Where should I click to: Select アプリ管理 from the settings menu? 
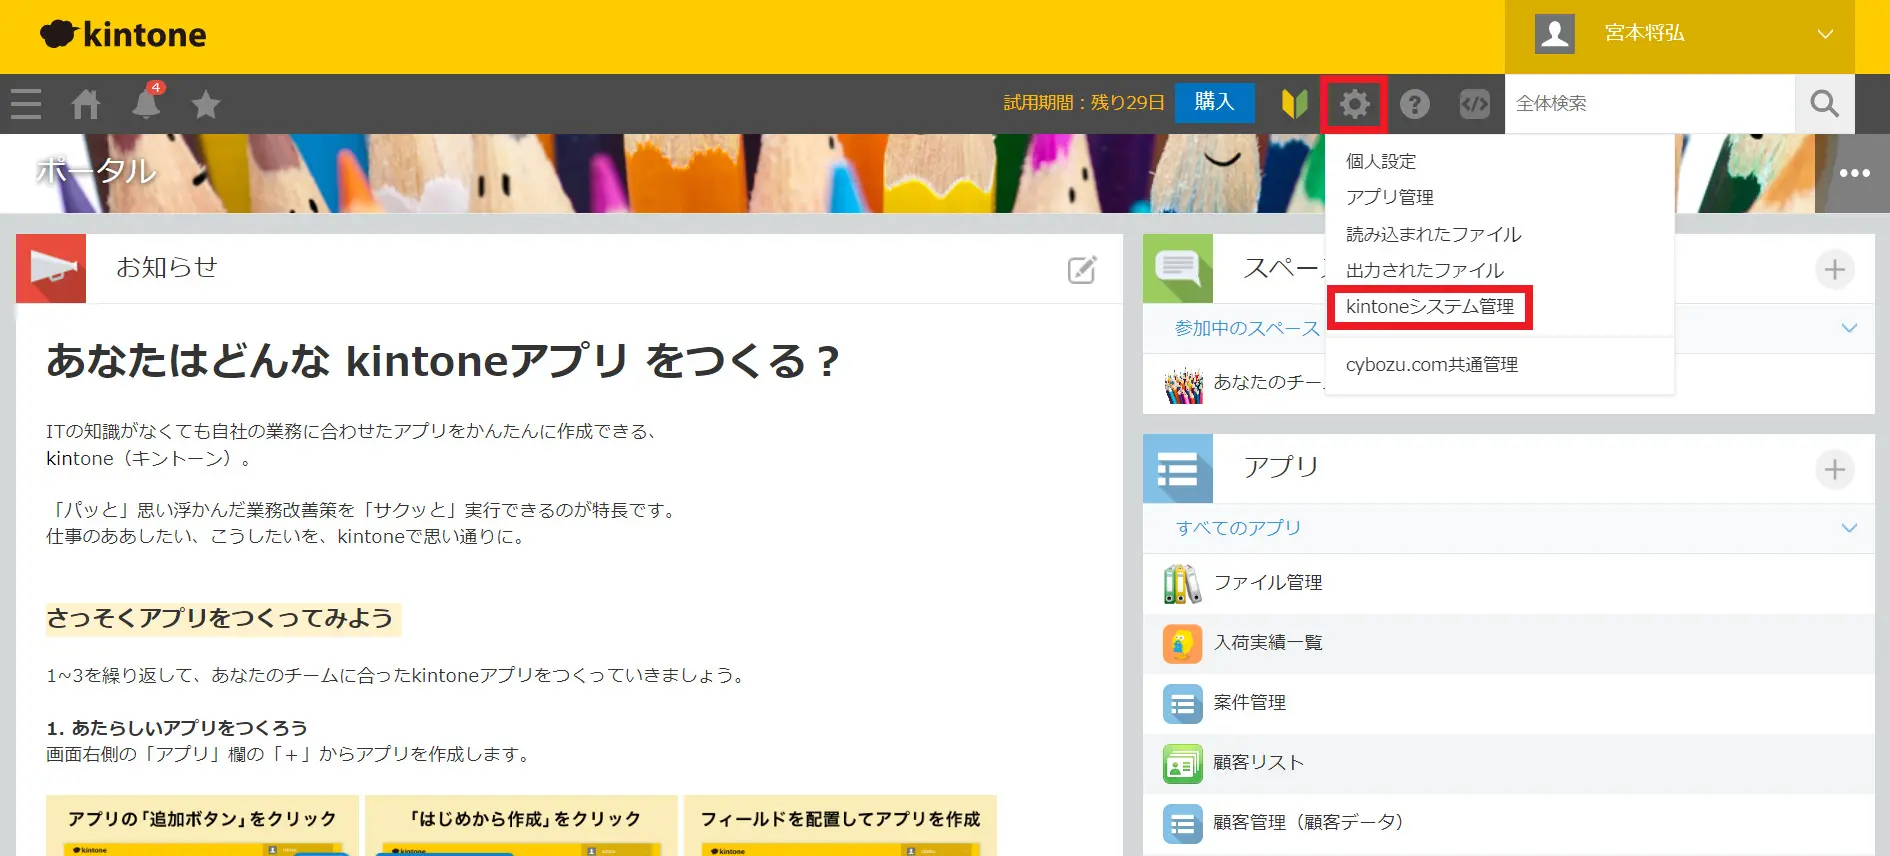coord(1389,197)
